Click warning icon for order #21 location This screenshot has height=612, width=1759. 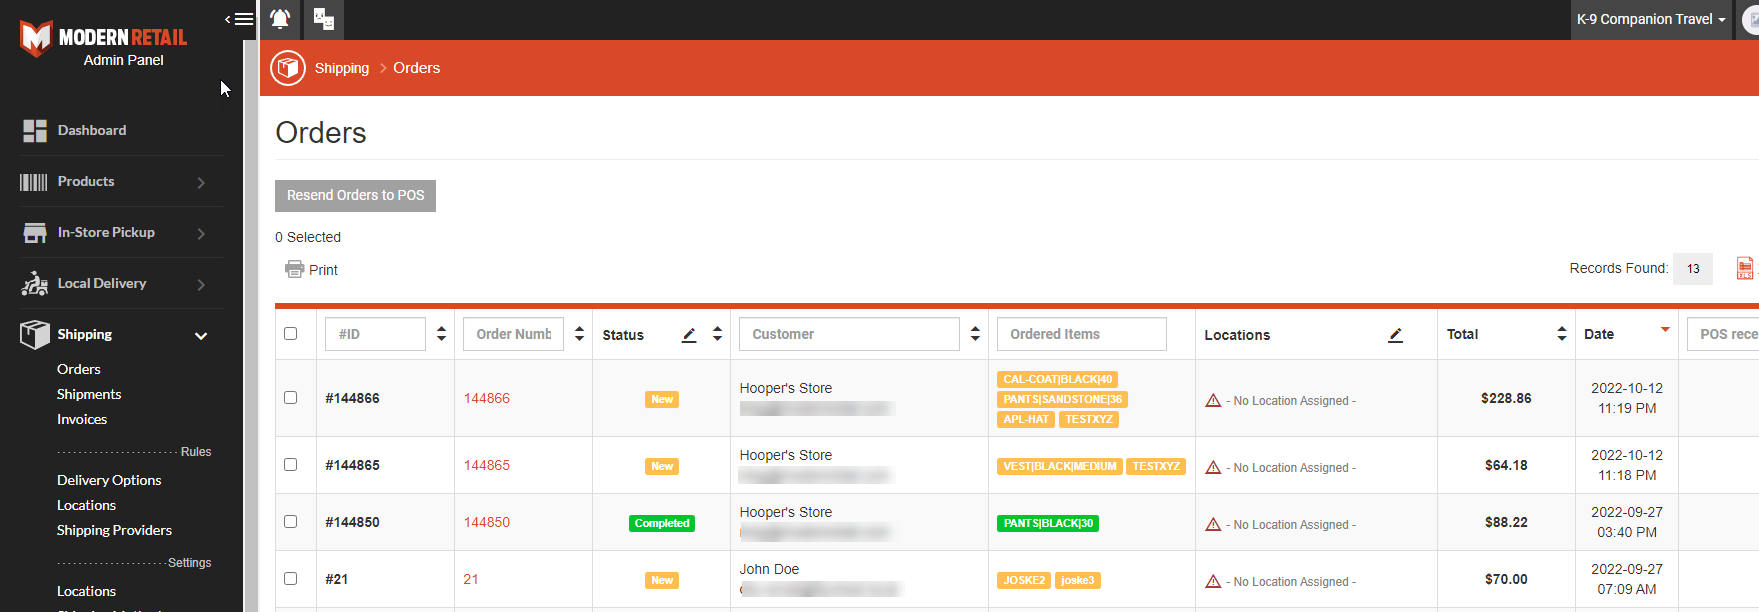(x=1213, y=581)
